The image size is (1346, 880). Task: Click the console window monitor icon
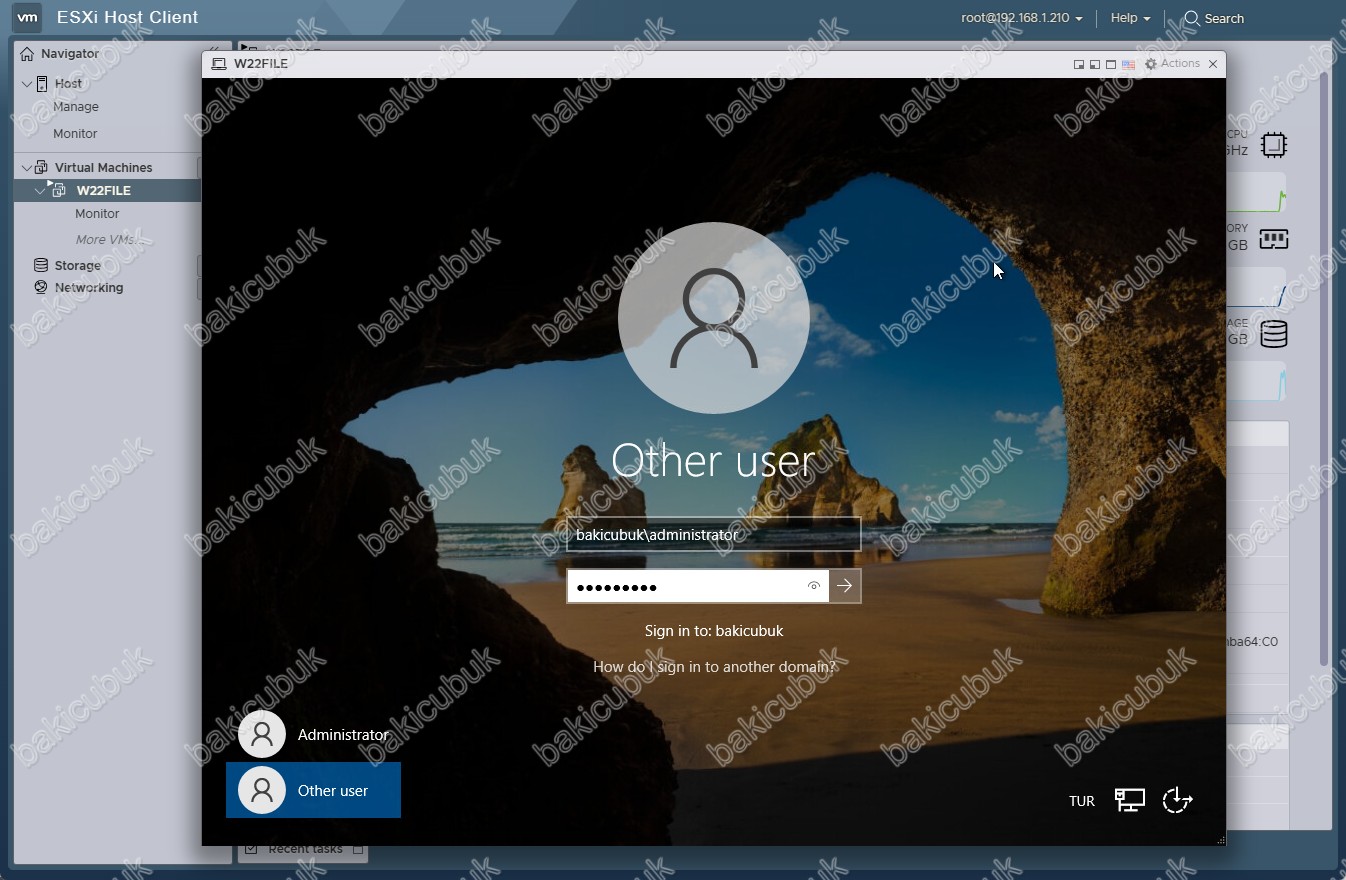[219, 64]
